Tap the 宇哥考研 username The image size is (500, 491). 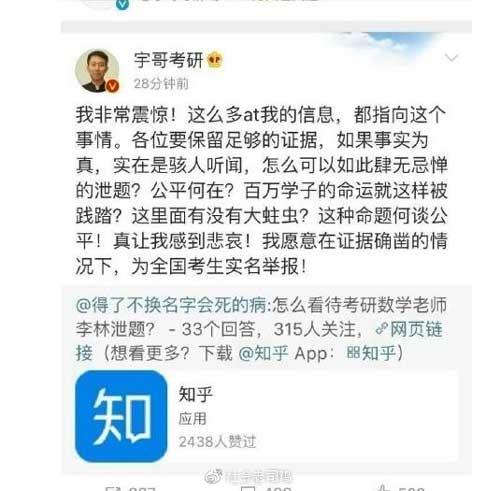[169, 60]
